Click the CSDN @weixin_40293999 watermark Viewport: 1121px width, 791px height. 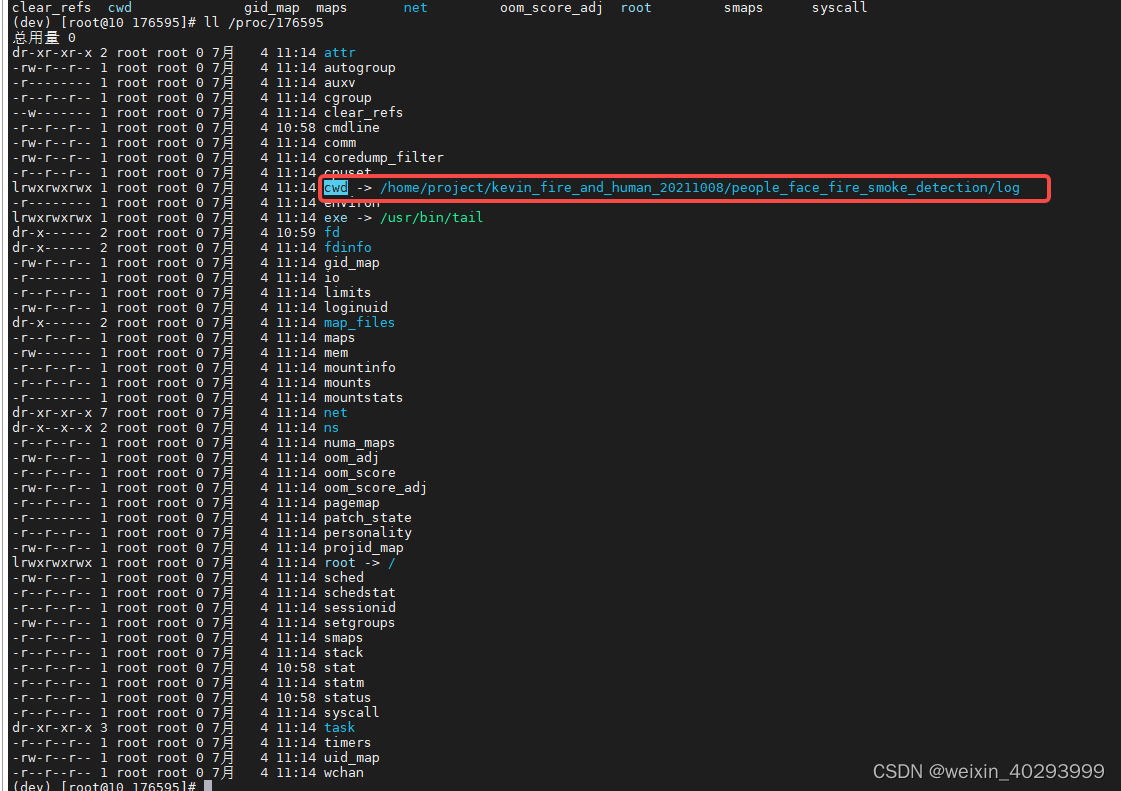pyautogui.click(x=988, y=771)
